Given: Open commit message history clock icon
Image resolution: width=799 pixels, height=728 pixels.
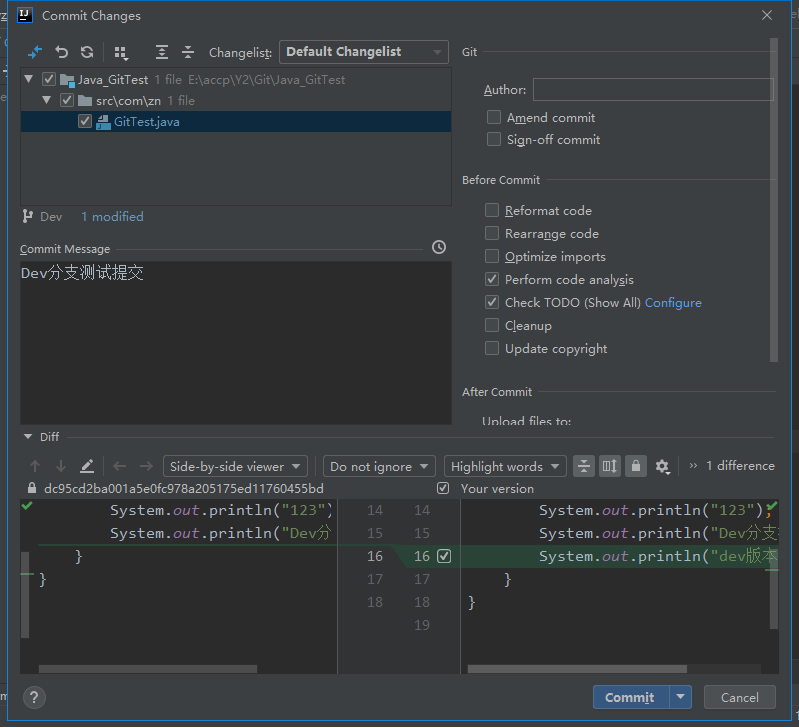Looking at the screenshot, I should coord(439,247).
